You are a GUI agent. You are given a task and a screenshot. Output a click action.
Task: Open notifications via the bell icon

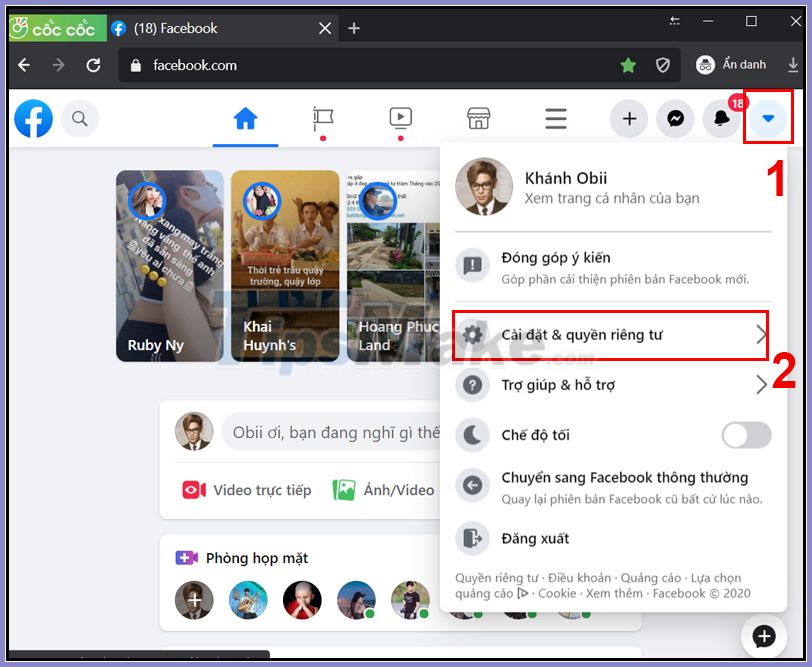pos(722,118)
